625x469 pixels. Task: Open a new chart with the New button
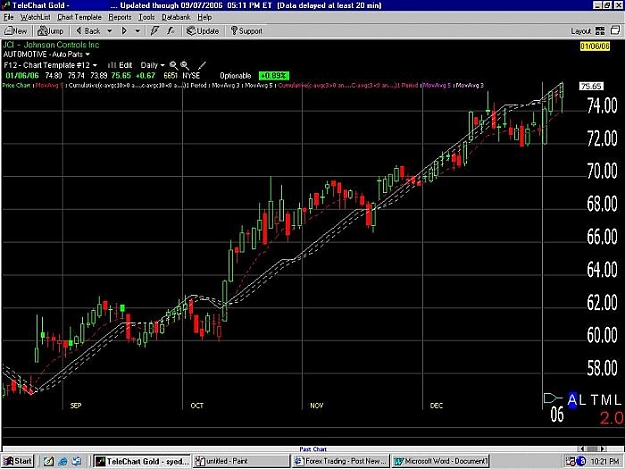coord(16,31)
